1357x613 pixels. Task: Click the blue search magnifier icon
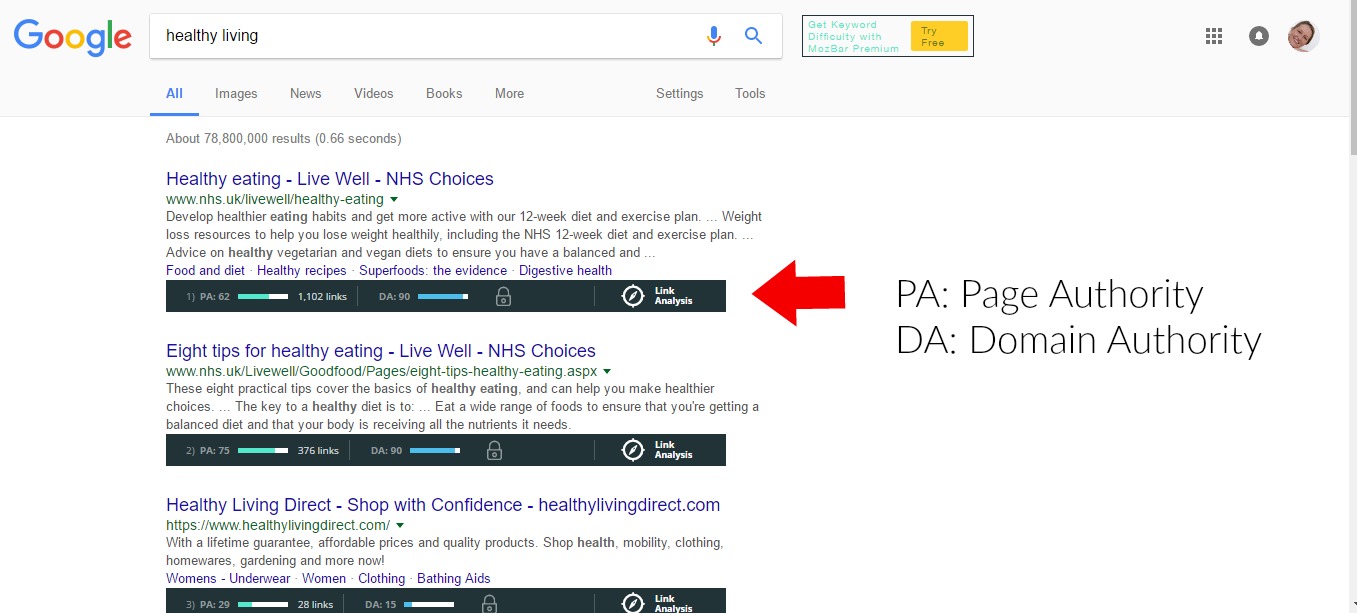point(754,36)
